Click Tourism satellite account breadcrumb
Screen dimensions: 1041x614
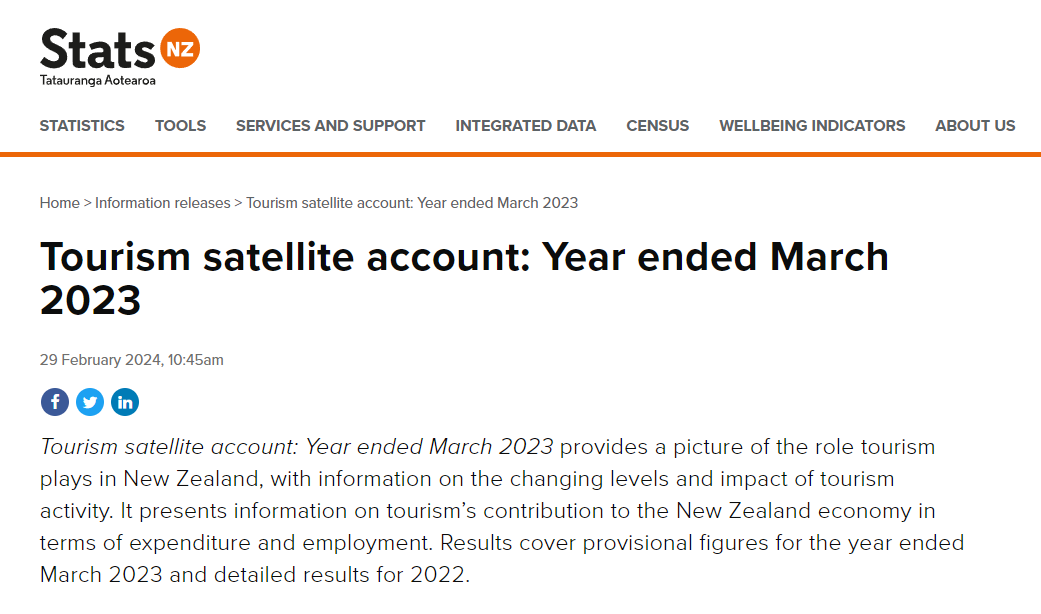point(412,203)
